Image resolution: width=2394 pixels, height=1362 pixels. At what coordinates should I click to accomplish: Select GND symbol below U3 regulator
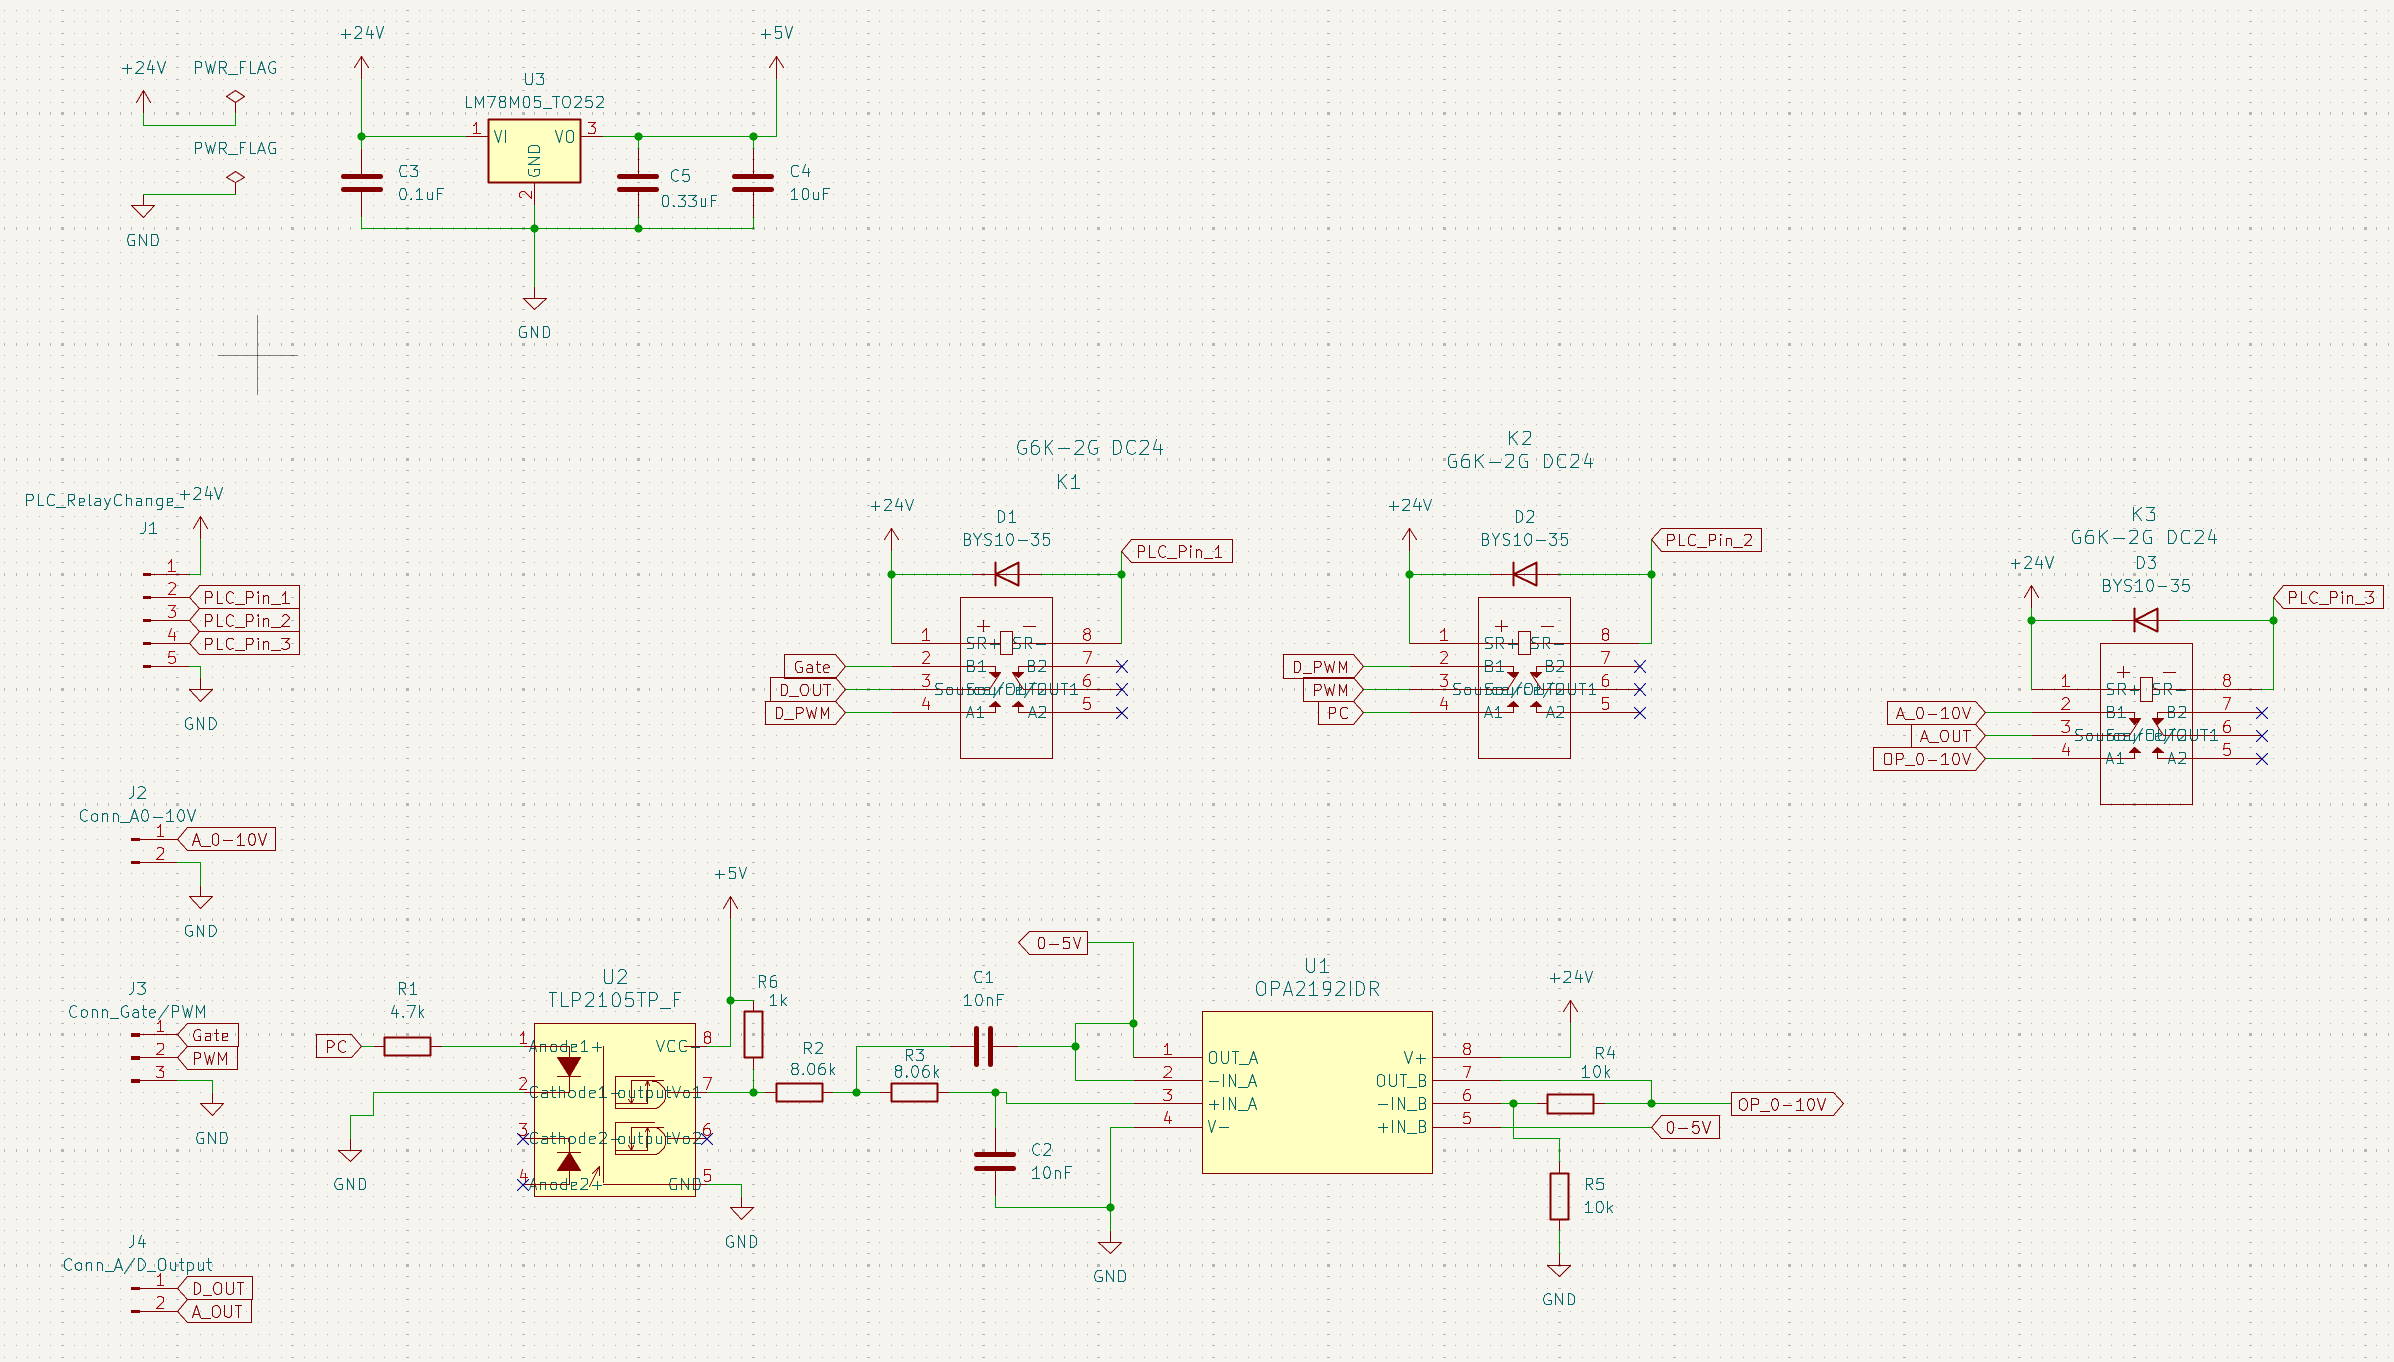pyautogui.click(x=534, y=304)
